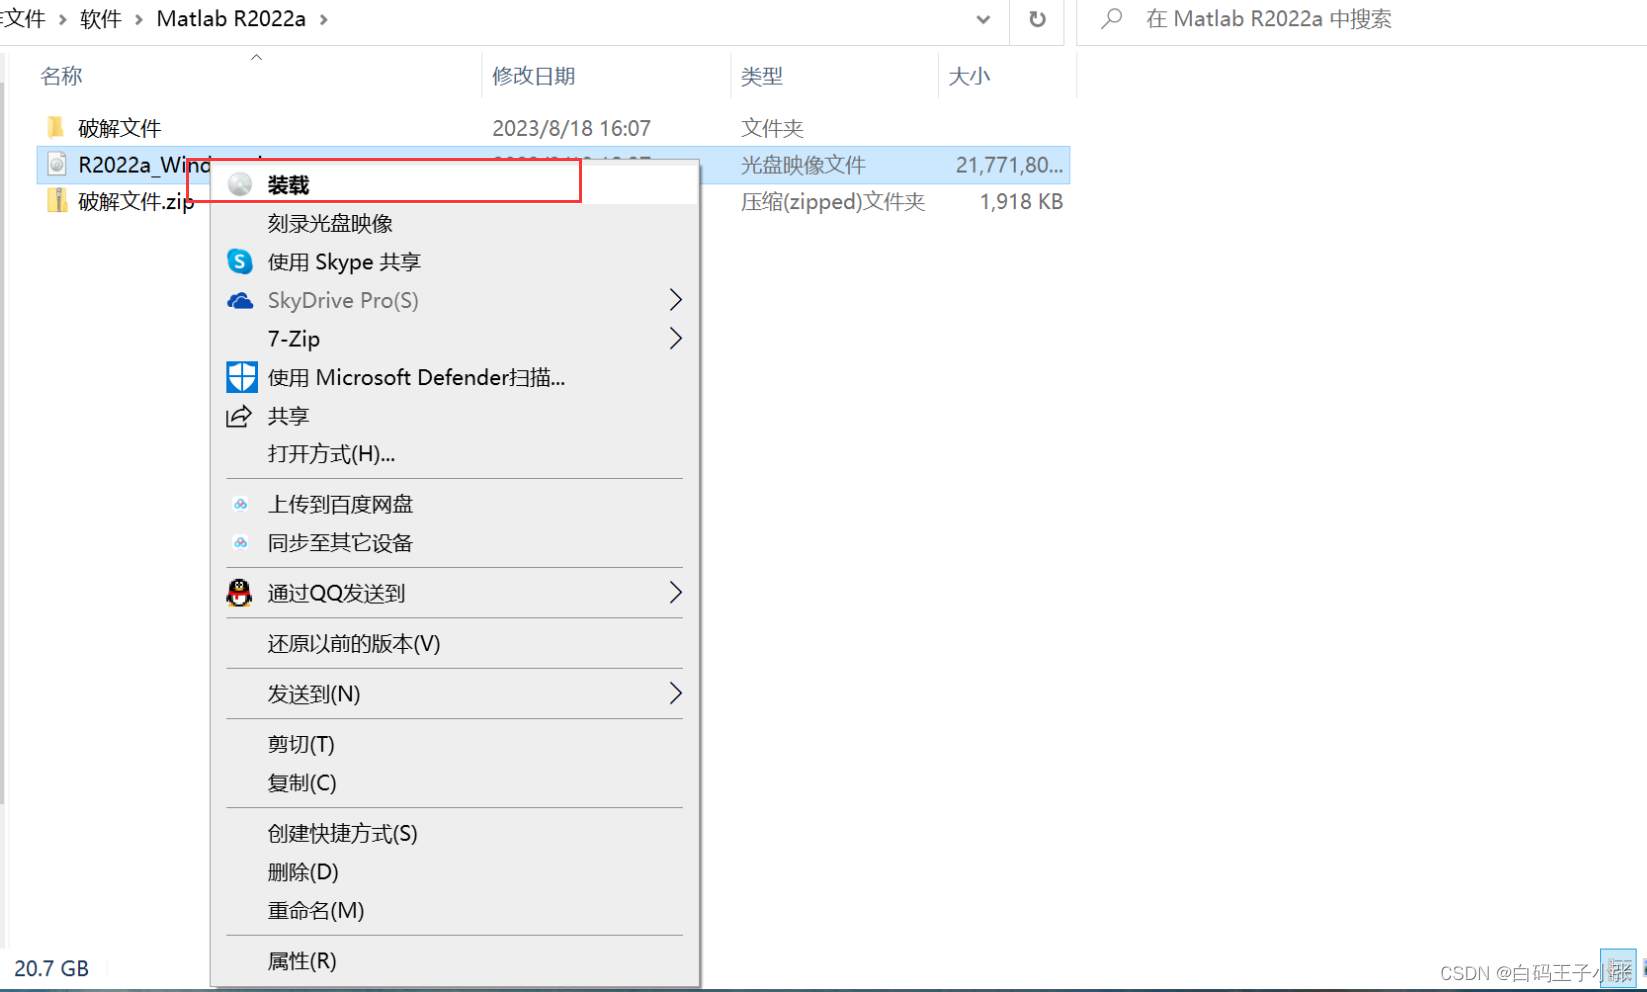Choose 创建快捷方式(S)
Image resolution: width=1647 pixels, height=992 pixels.
(342, 833)
